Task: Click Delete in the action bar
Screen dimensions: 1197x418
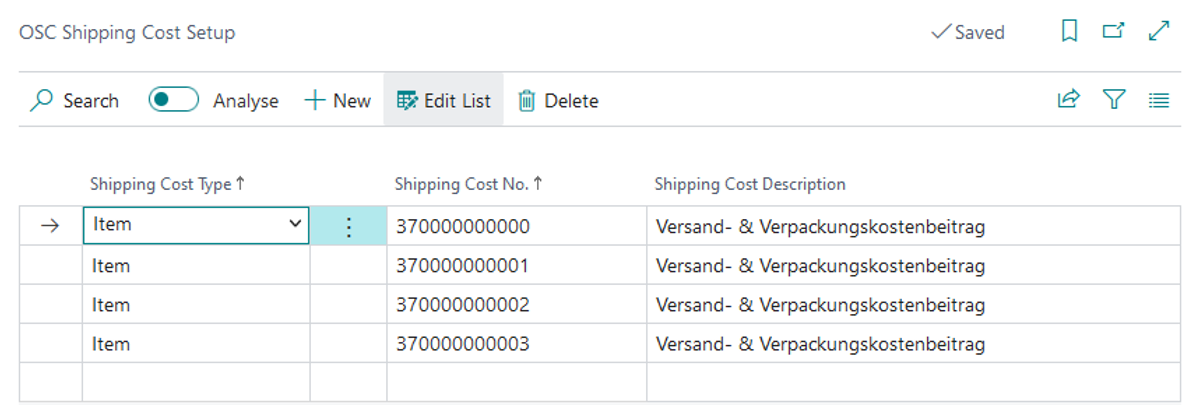Action: click(558, 101)
